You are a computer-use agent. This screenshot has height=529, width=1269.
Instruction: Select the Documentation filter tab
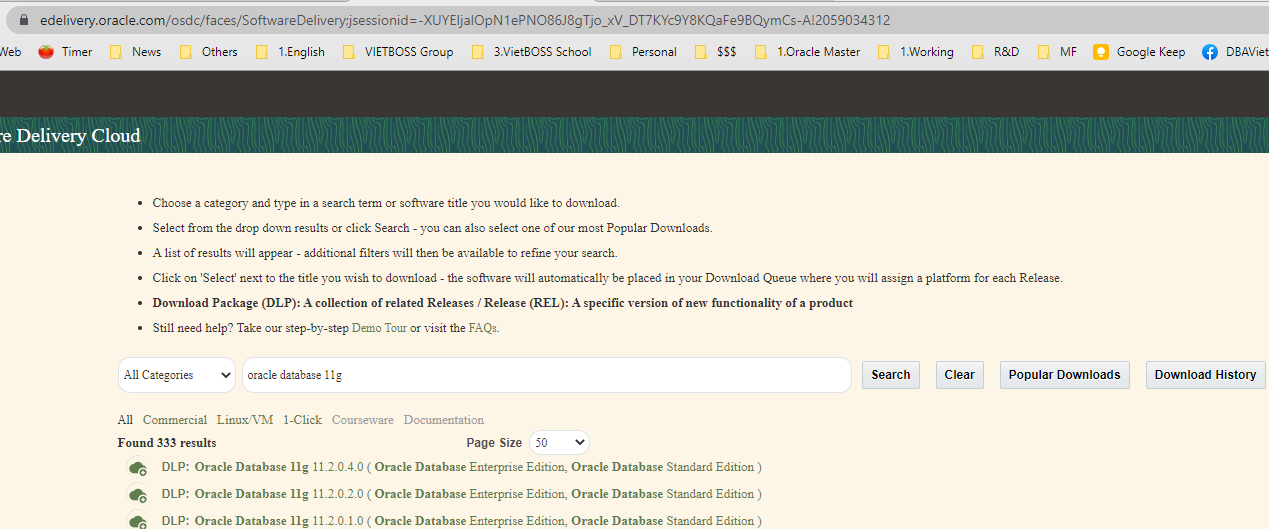(444, 420)
